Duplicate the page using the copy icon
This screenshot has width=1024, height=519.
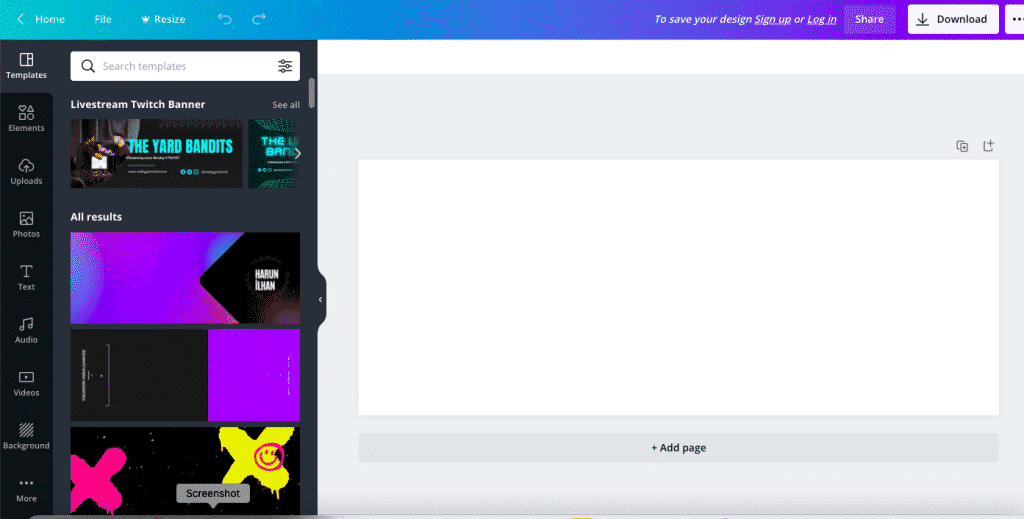point(962,146)
